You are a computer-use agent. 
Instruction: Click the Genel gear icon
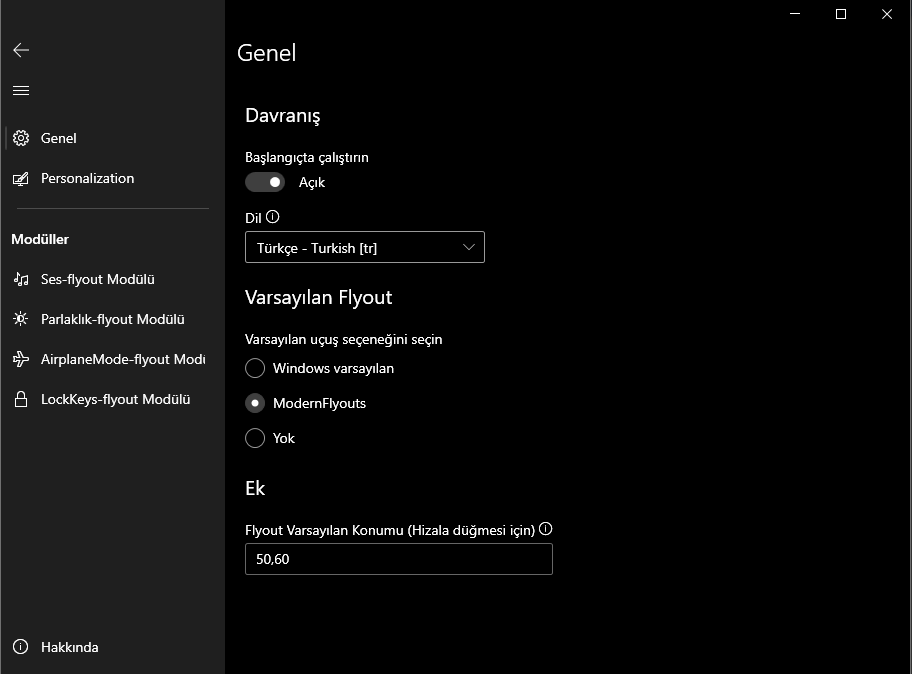coord(21,138)
